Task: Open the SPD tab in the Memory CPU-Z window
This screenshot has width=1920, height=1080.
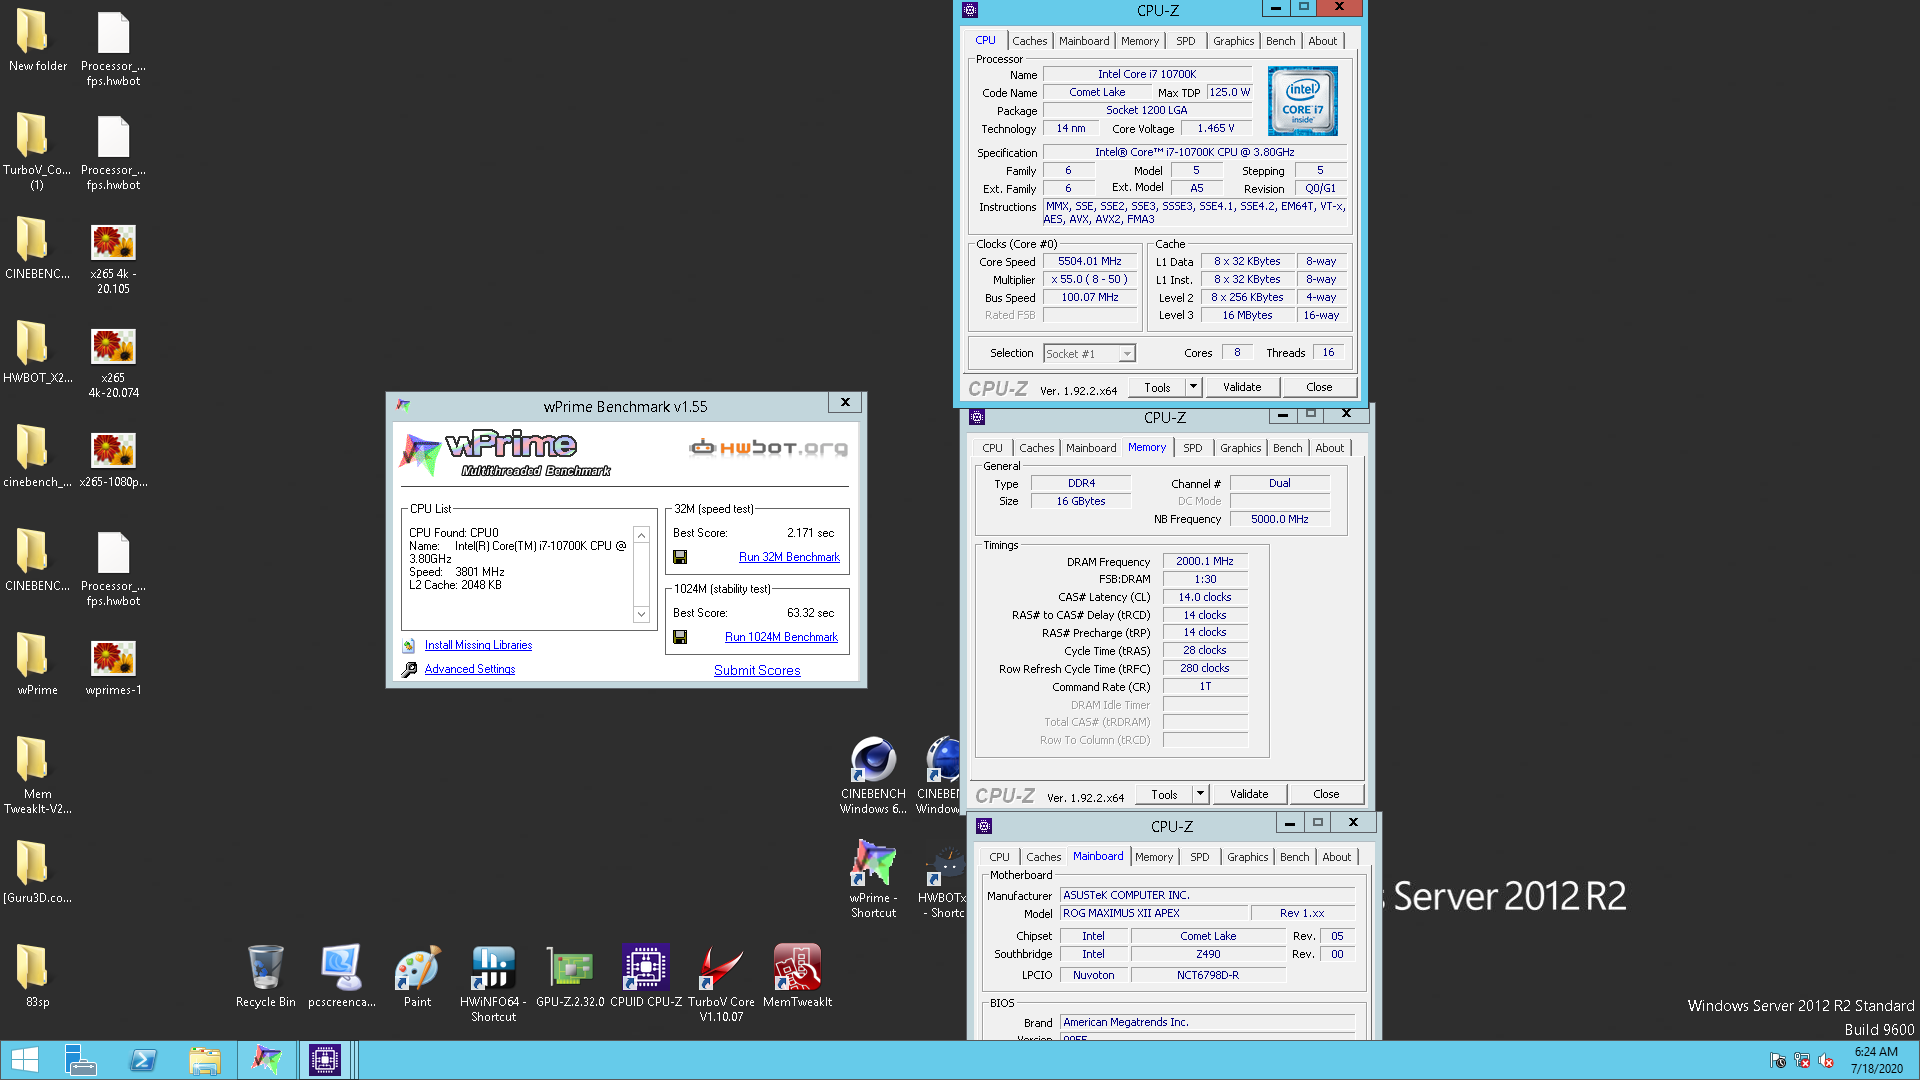Action: (1193, 448)
